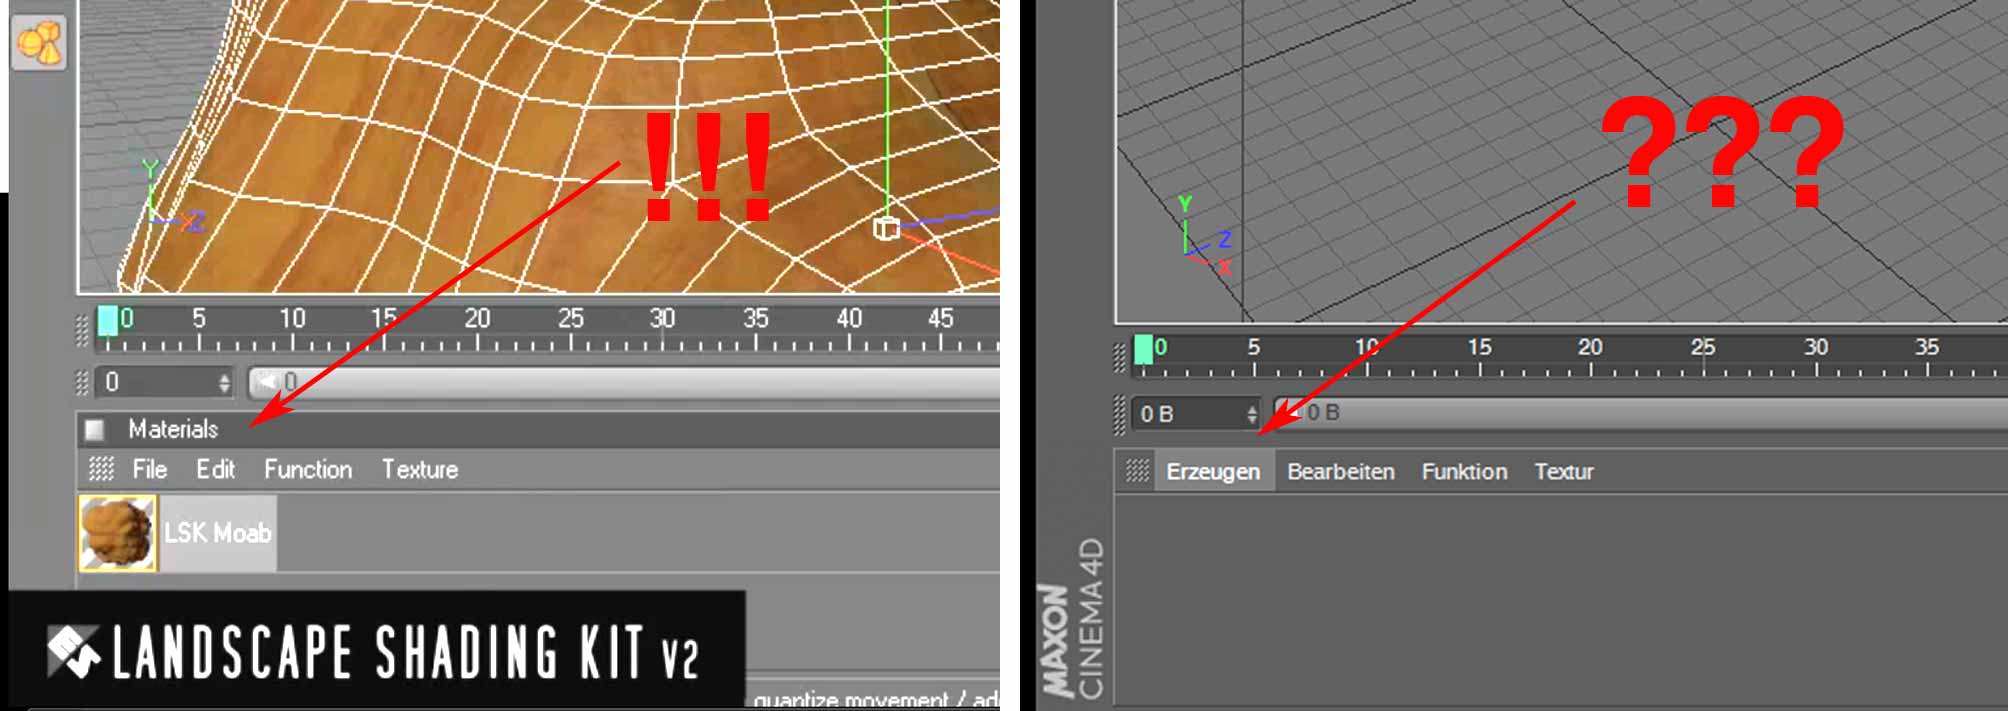Adjust left frame field stepper arrows
The height and width of the screenshot is (711, 2008).
(224, 383)
